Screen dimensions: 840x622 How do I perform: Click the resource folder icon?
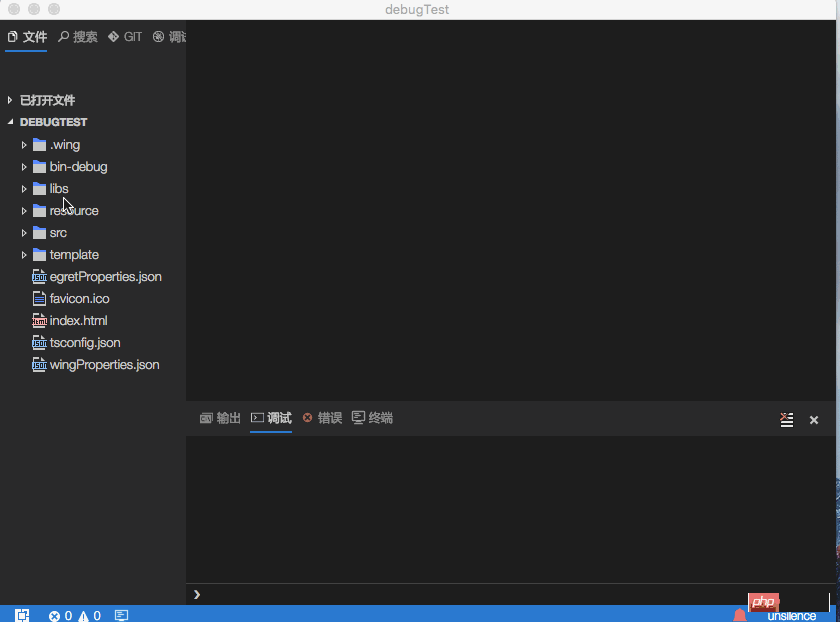pyautogui.click(x=39, y=211)
